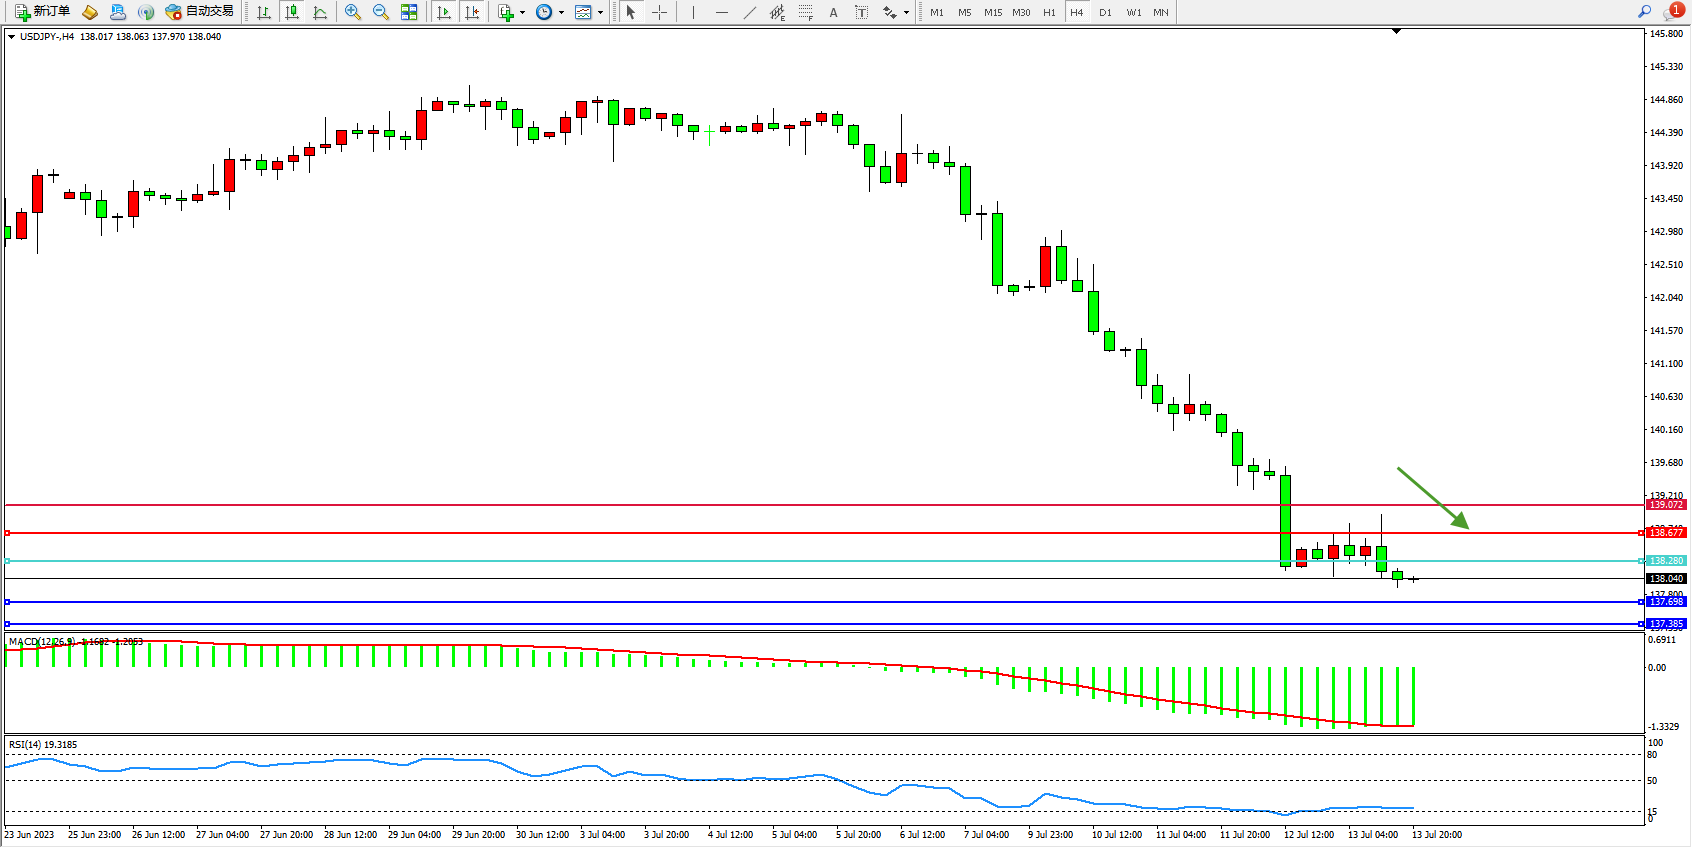The image size is (1692, 848).
Task: Open the periodicity clock dropdown arrow
Action: click(x=561, y=13)
